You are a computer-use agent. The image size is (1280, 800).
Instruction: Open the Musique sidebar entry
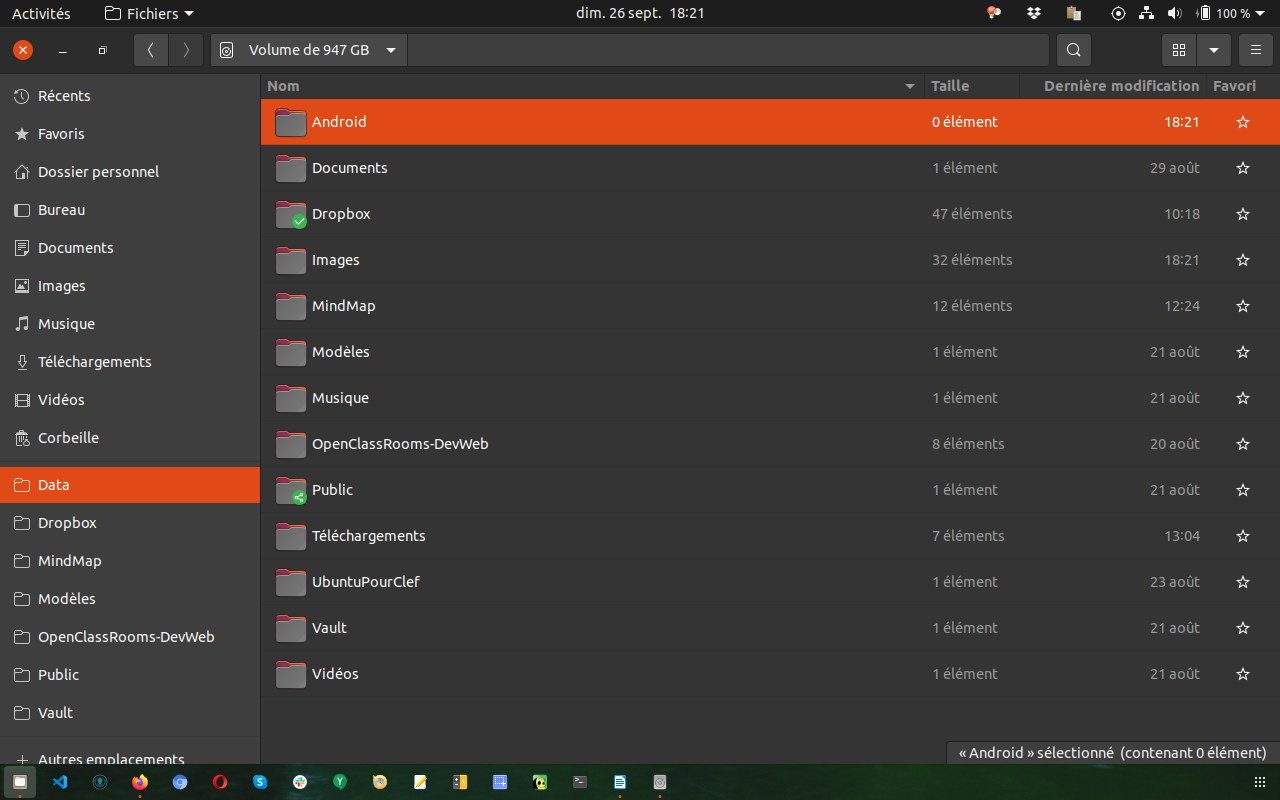(x=130, y=324)
